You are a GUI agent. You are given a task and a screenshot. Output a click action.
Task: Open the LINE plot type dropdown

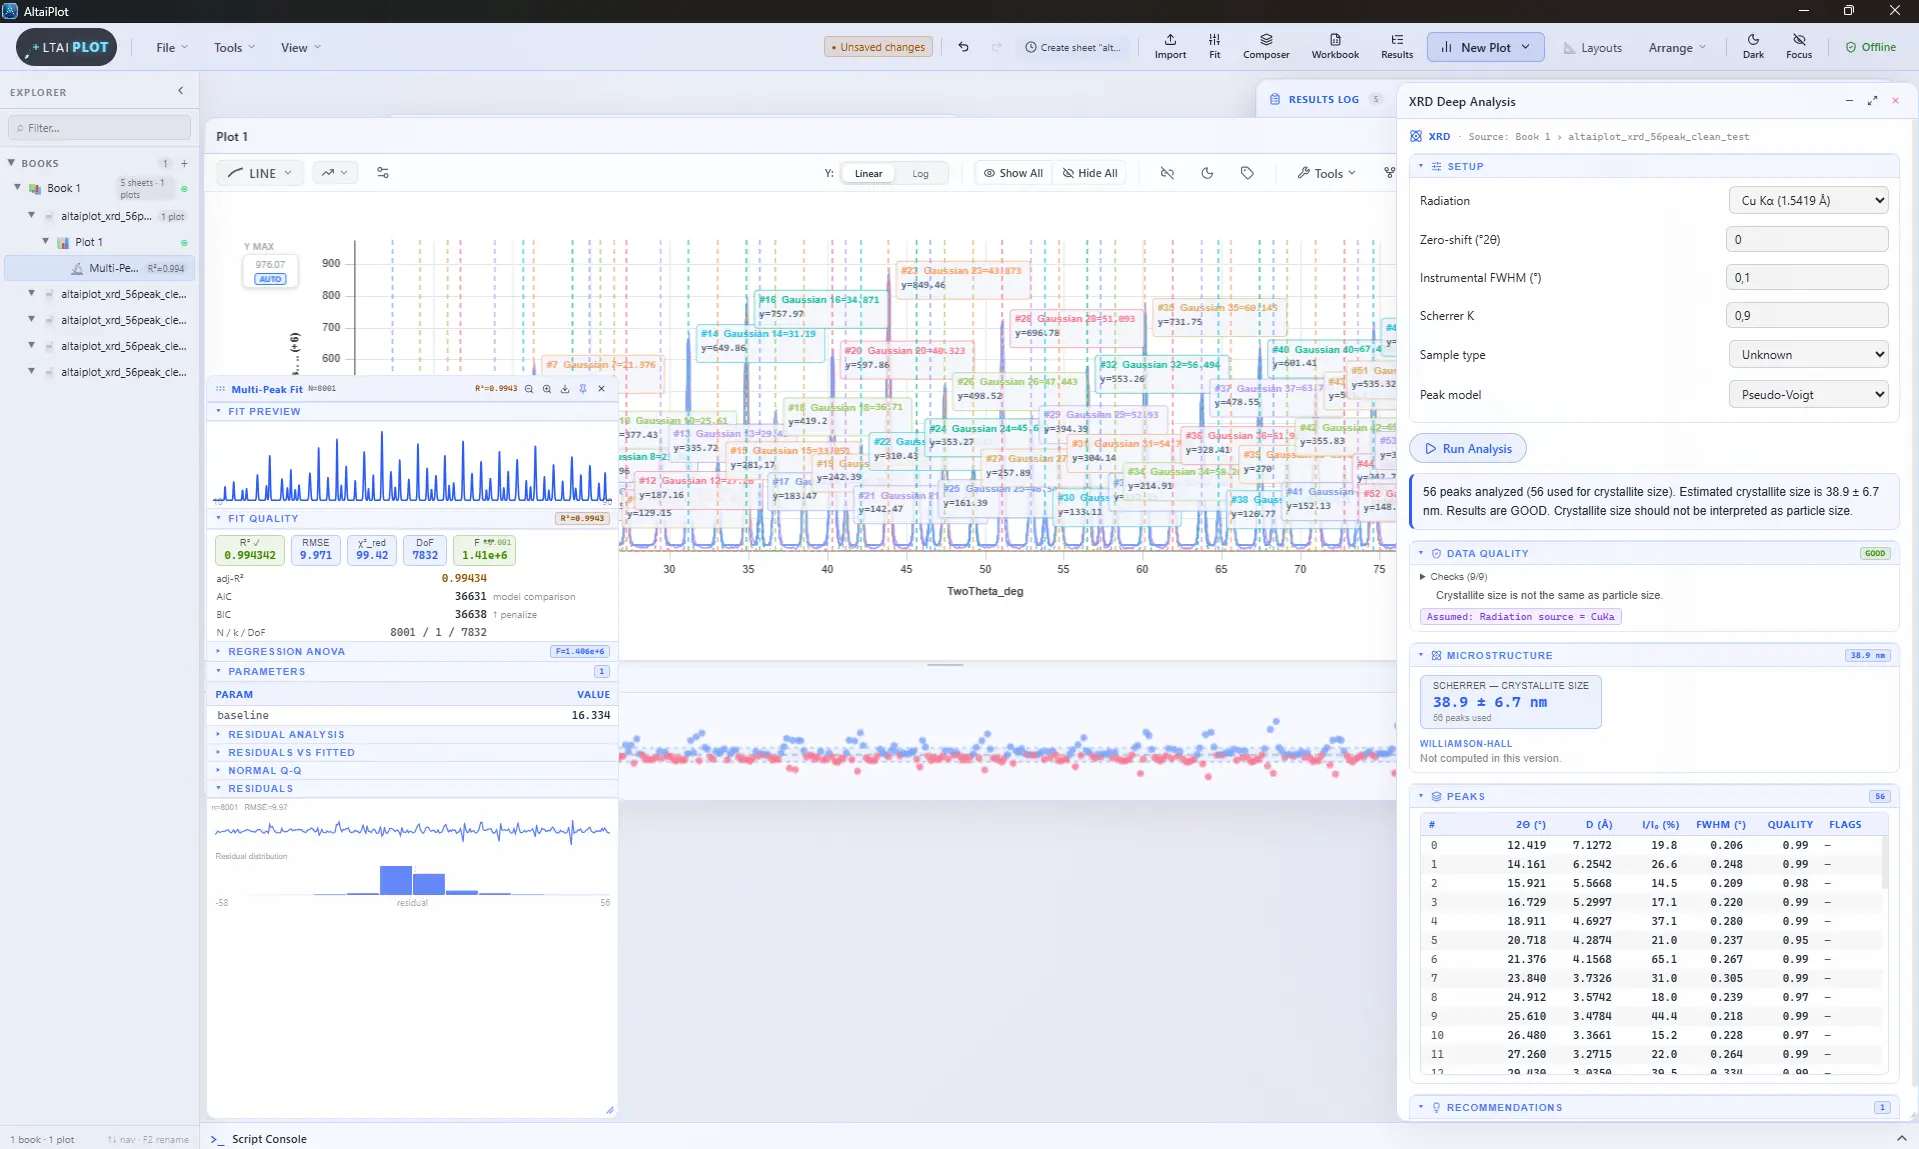(x=259, y=173)
